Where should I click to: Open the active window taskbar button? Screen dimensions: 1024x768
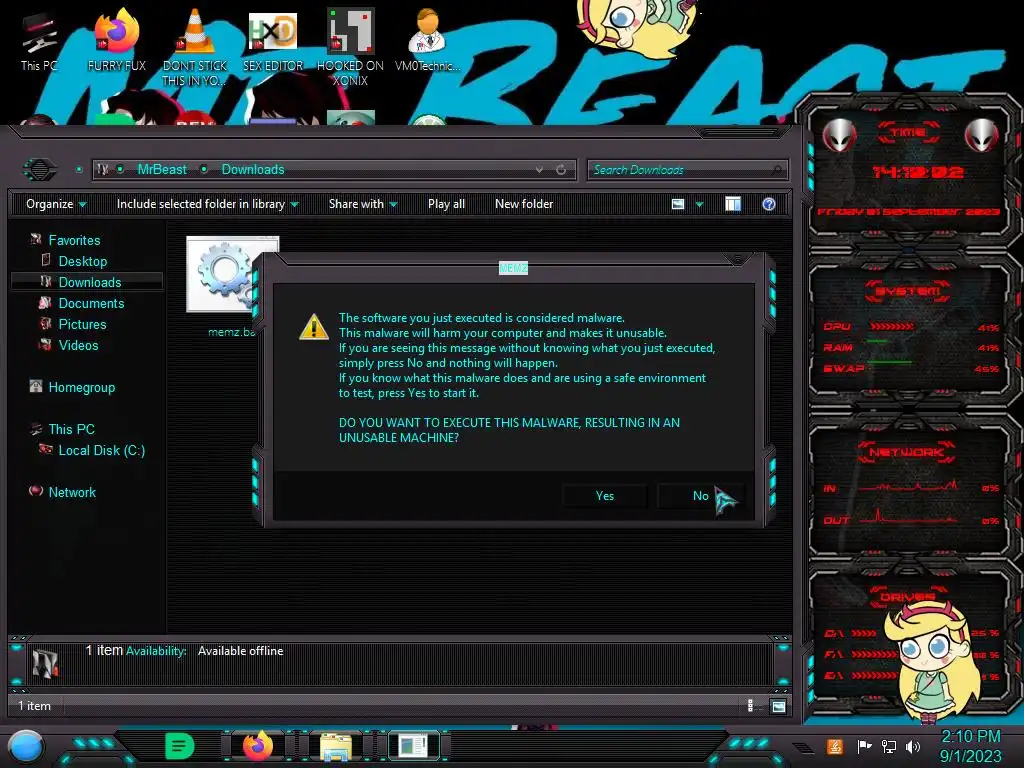click(413, 746)
